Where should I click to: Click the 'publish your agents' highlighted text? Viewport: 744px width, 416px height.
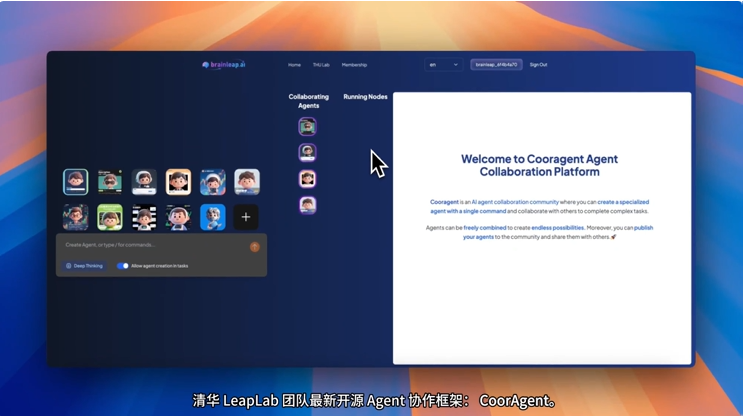pos(558,232)
